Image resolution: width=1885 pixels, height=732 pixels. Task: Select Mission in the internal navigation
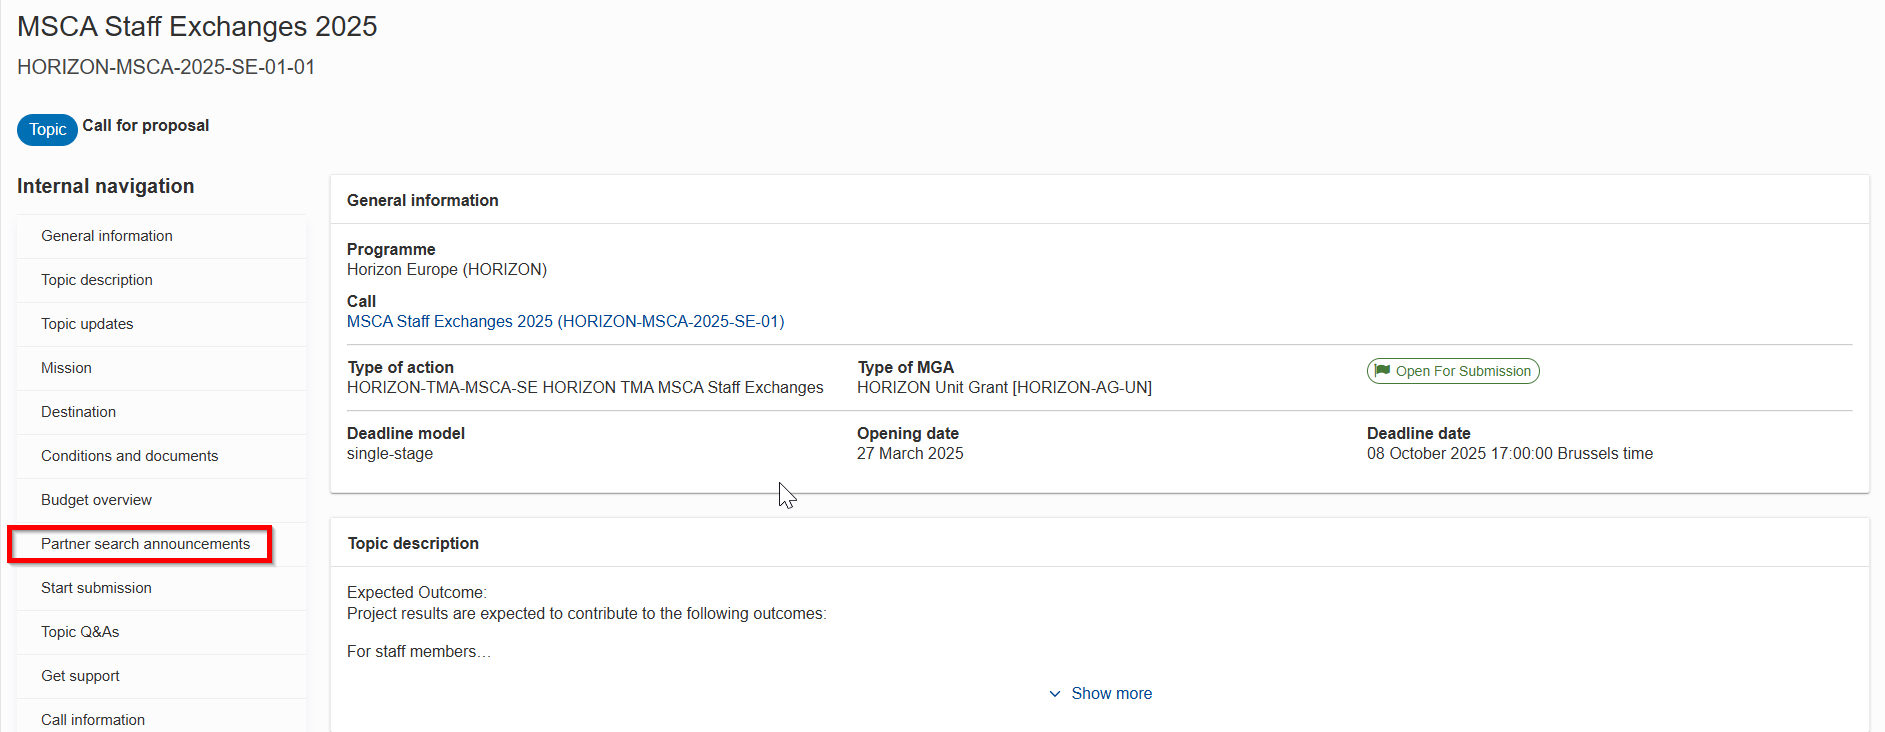click(x=161, y=368)
